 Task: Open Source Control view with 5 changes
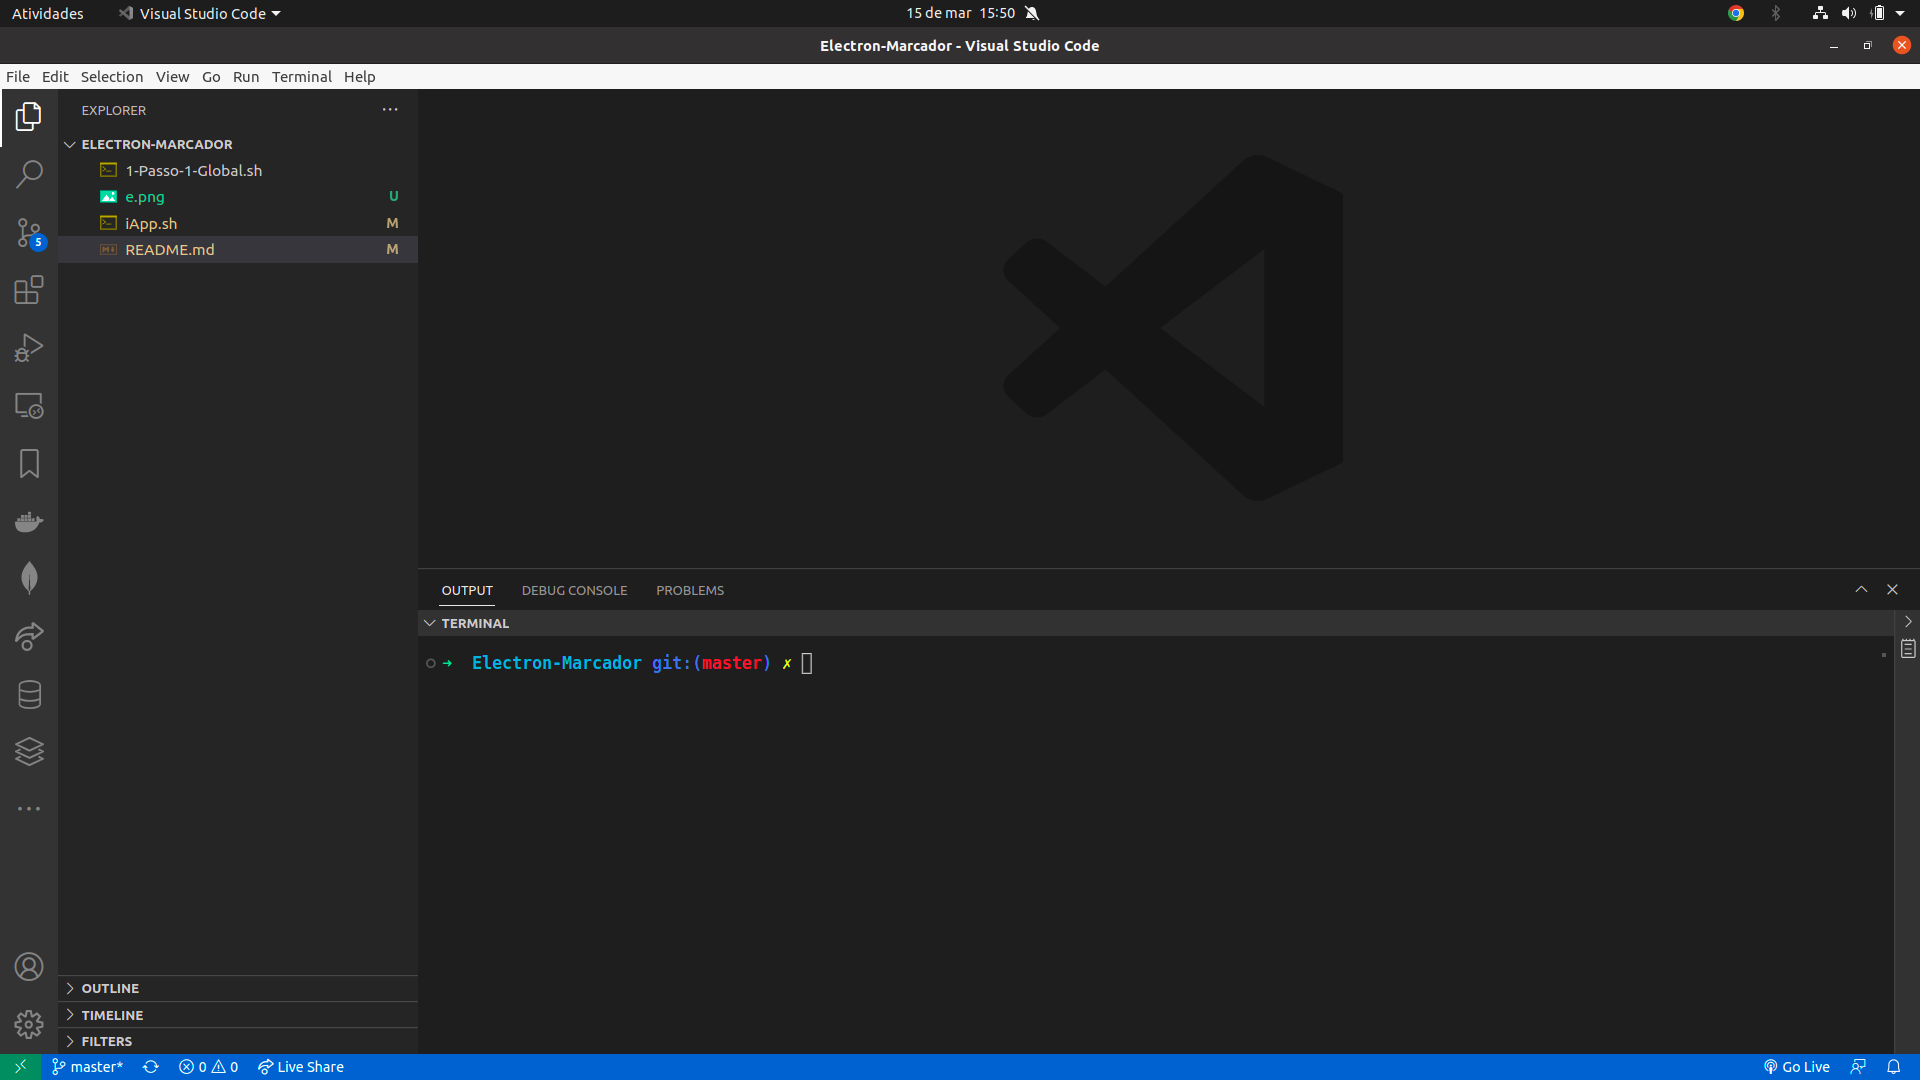click(x=29, y=233)
